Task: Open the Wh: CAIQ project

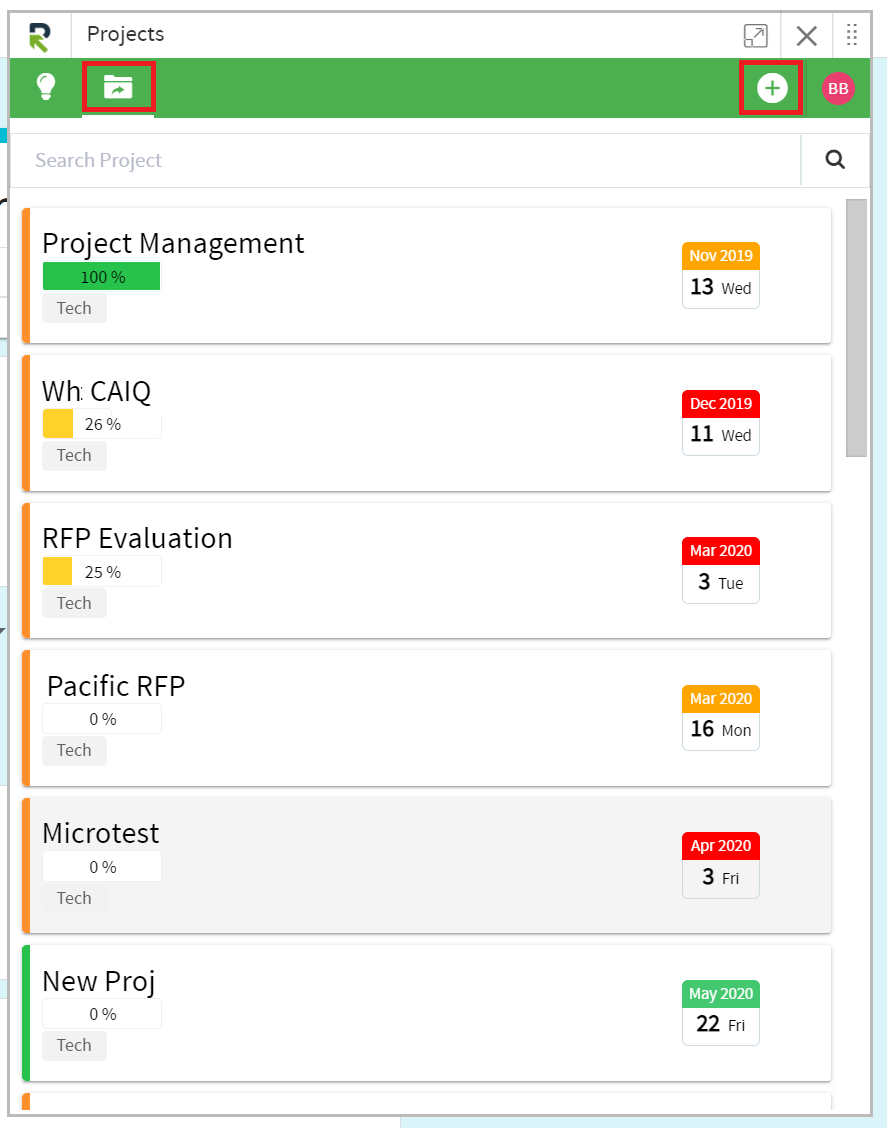Action: pos(96,391)
